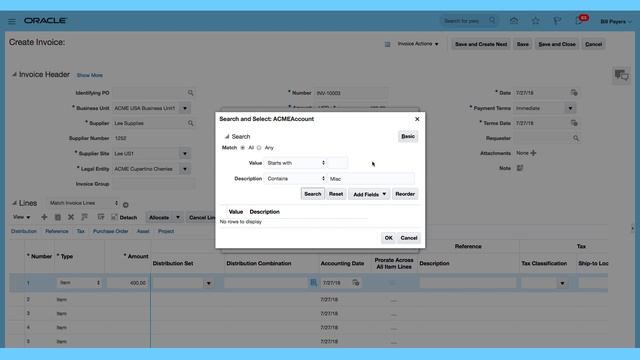Switch to the Reference tab
The height and width of the screenshot is (360, 640).
pyautogui.click(x=57, y=231)
